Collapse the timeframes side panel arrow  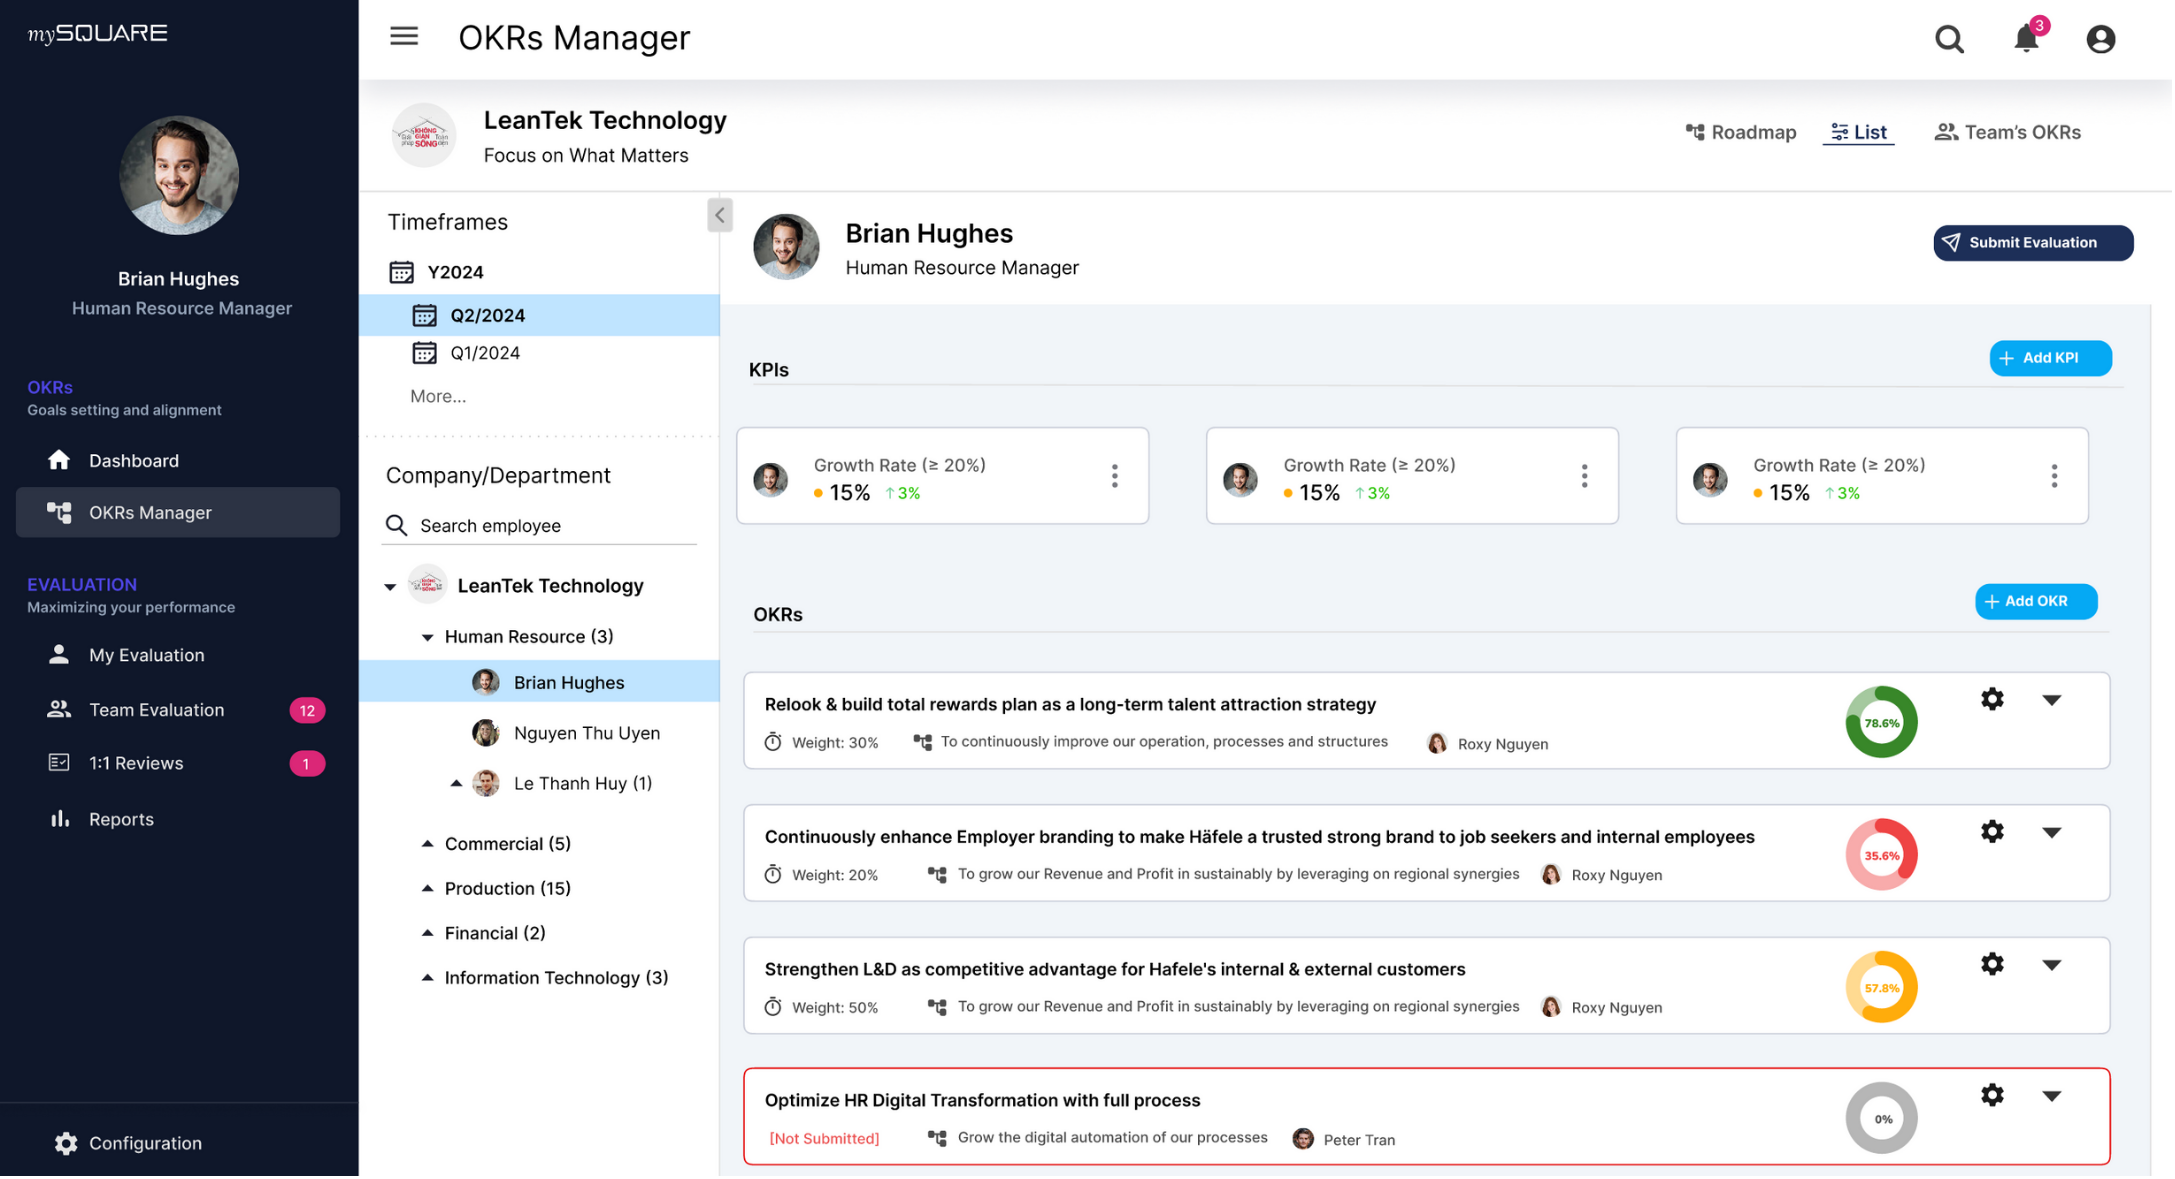[720, 215]
